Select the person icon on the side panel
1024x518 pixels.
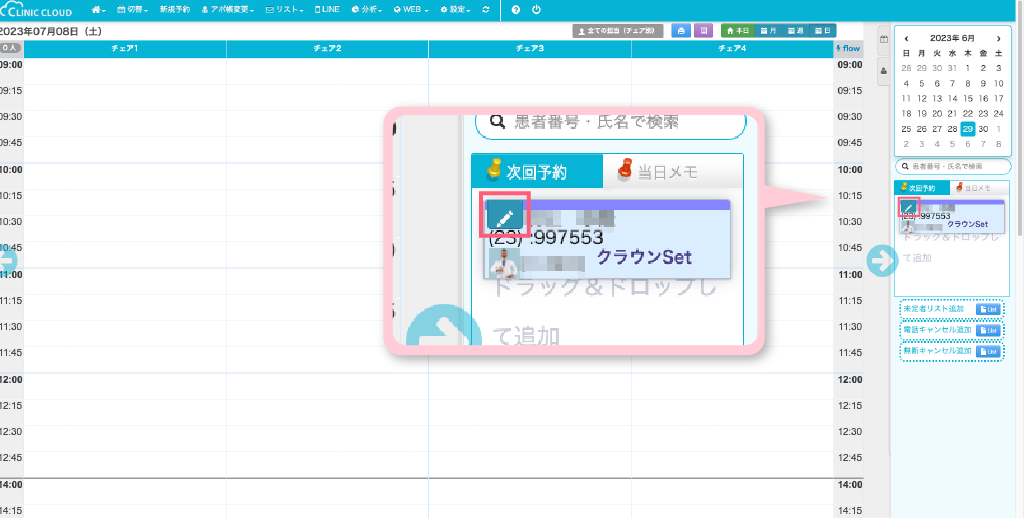coord(883,70)
